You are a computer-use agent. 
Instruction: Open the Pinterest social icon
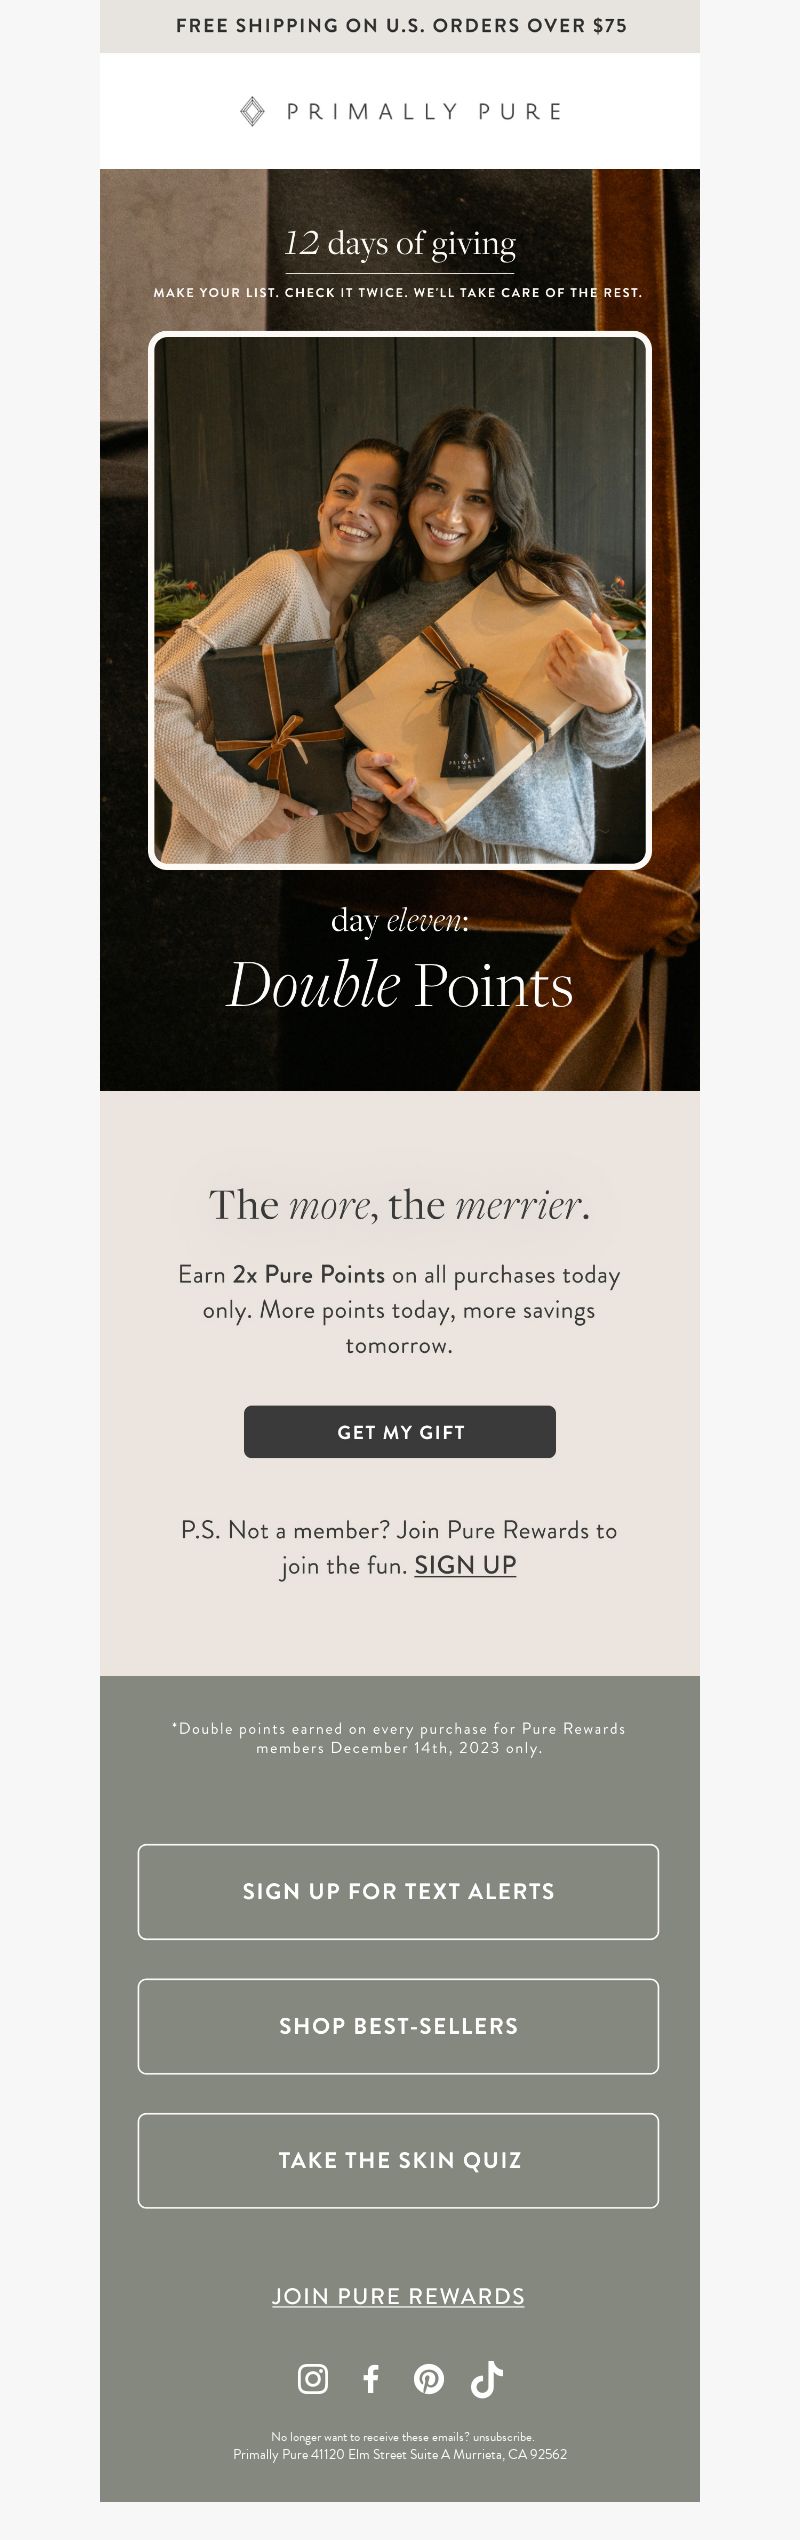pos(429,2379)
